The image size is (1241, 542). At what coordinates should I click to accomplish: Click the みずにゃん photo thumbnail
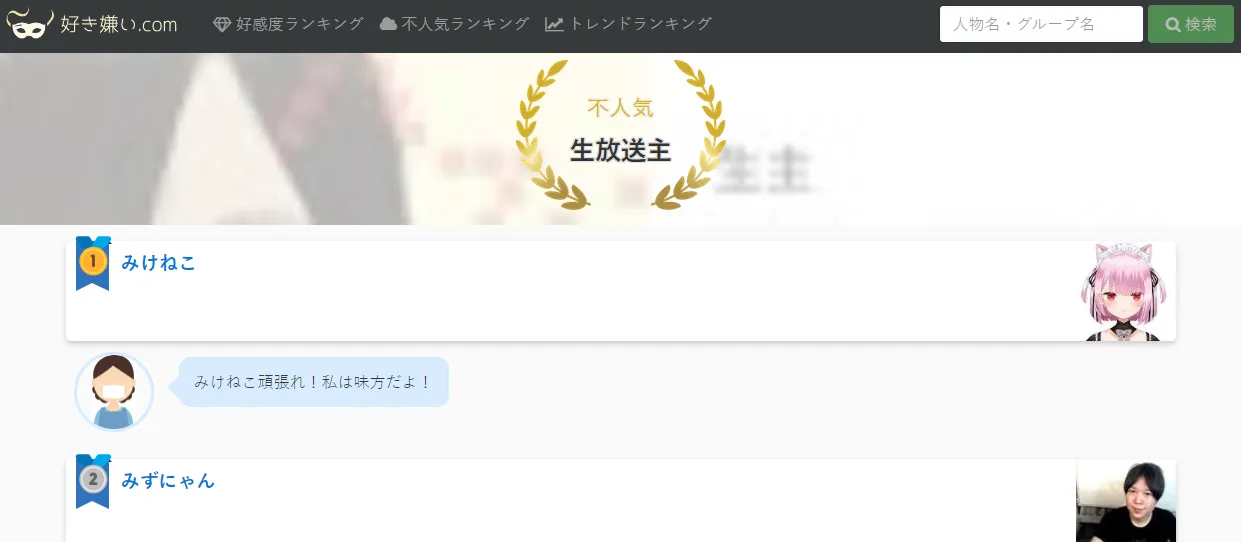pos(1126,501)
